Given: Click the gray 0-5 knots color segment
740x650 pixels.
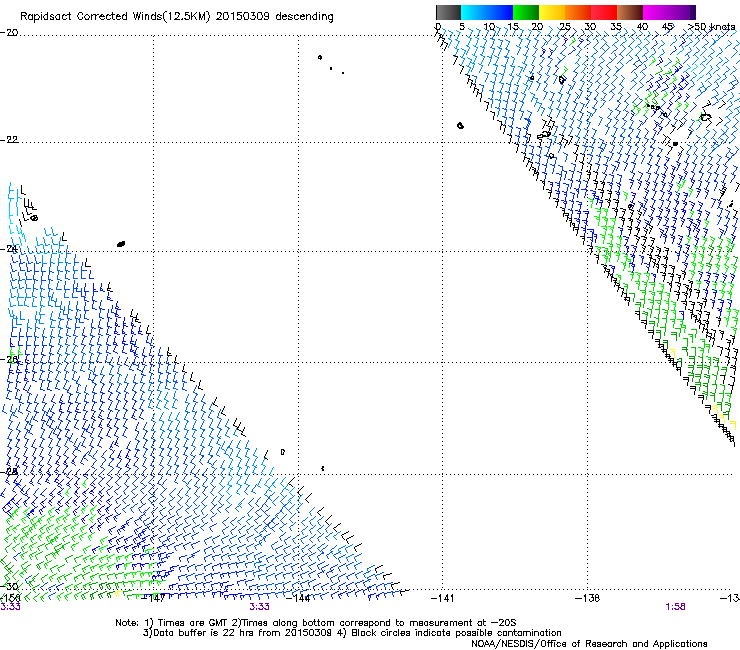Looking at the screenshot, I should tap(448, 12).
